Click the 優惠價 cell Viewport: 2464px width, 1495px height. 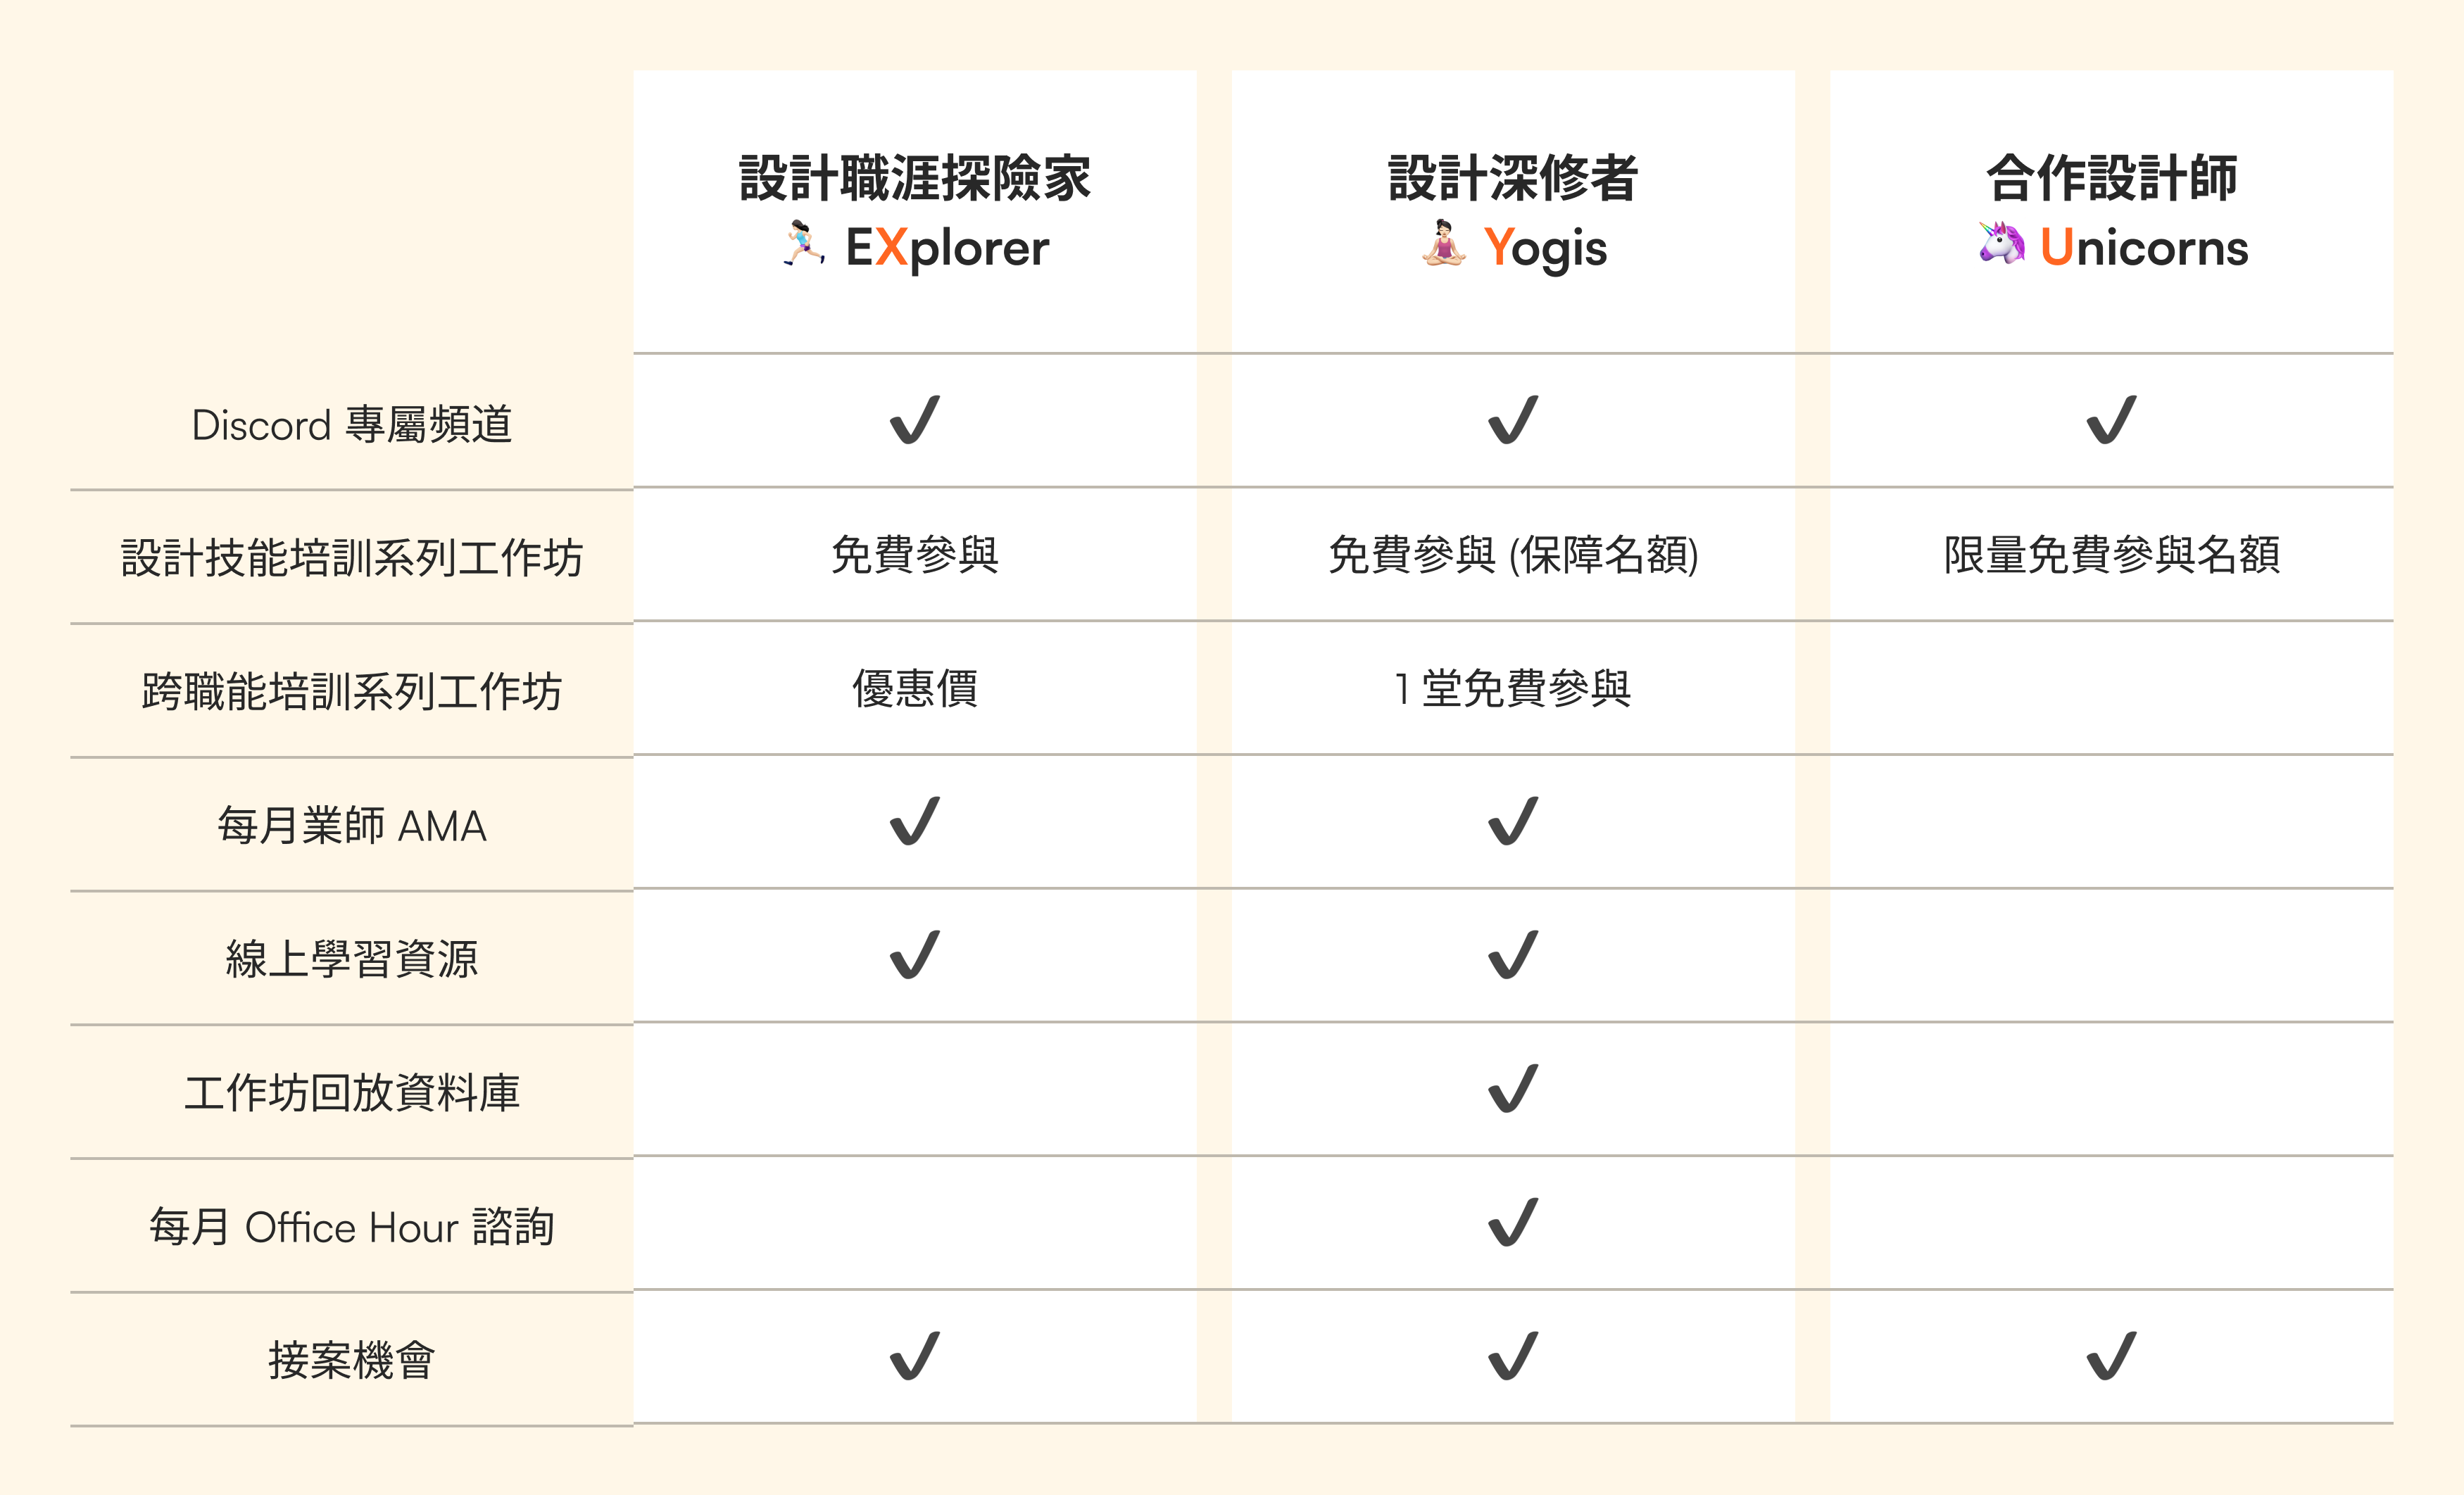pos(914,688)
